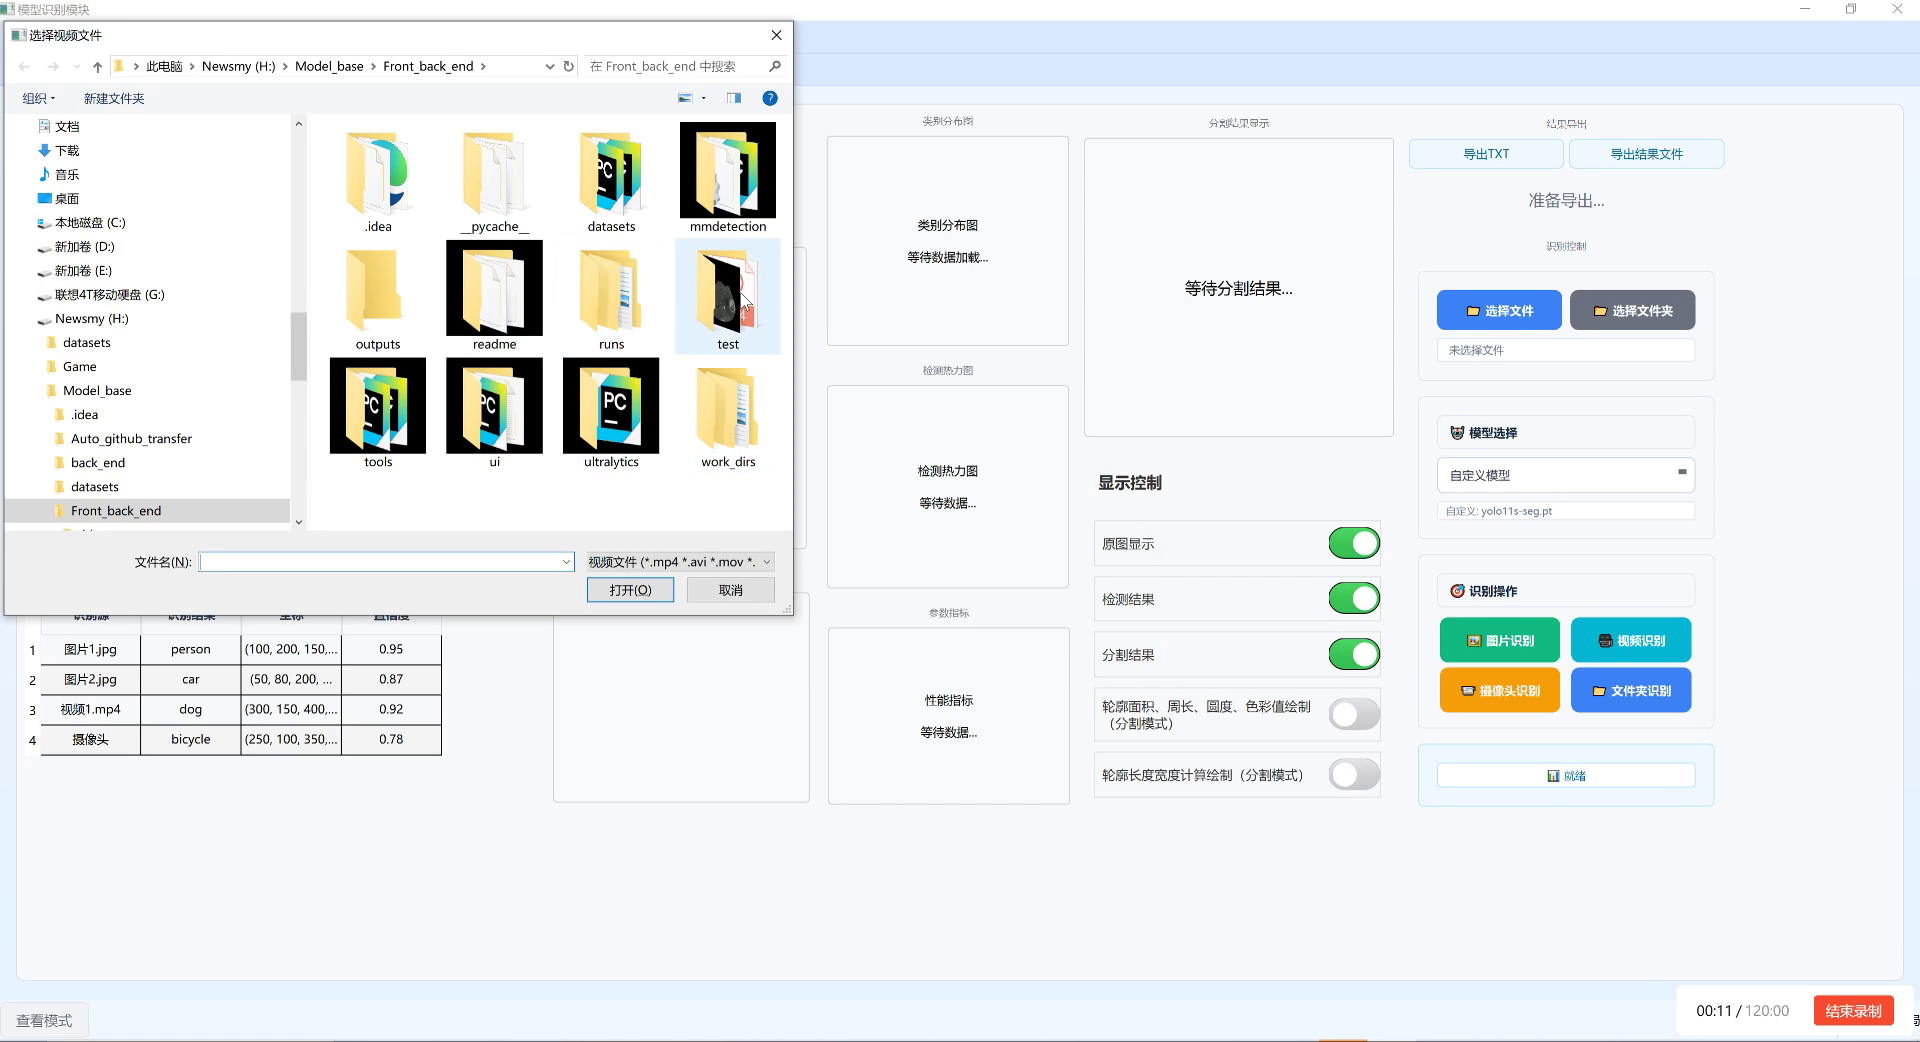Click the search magnifier icon
Viewport: 1920px width, 1042px height.
(774, 66)
